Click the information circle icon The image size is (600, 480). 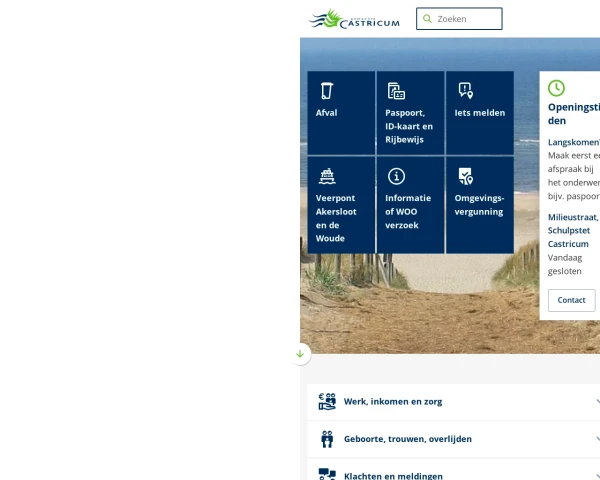[396, 176]
